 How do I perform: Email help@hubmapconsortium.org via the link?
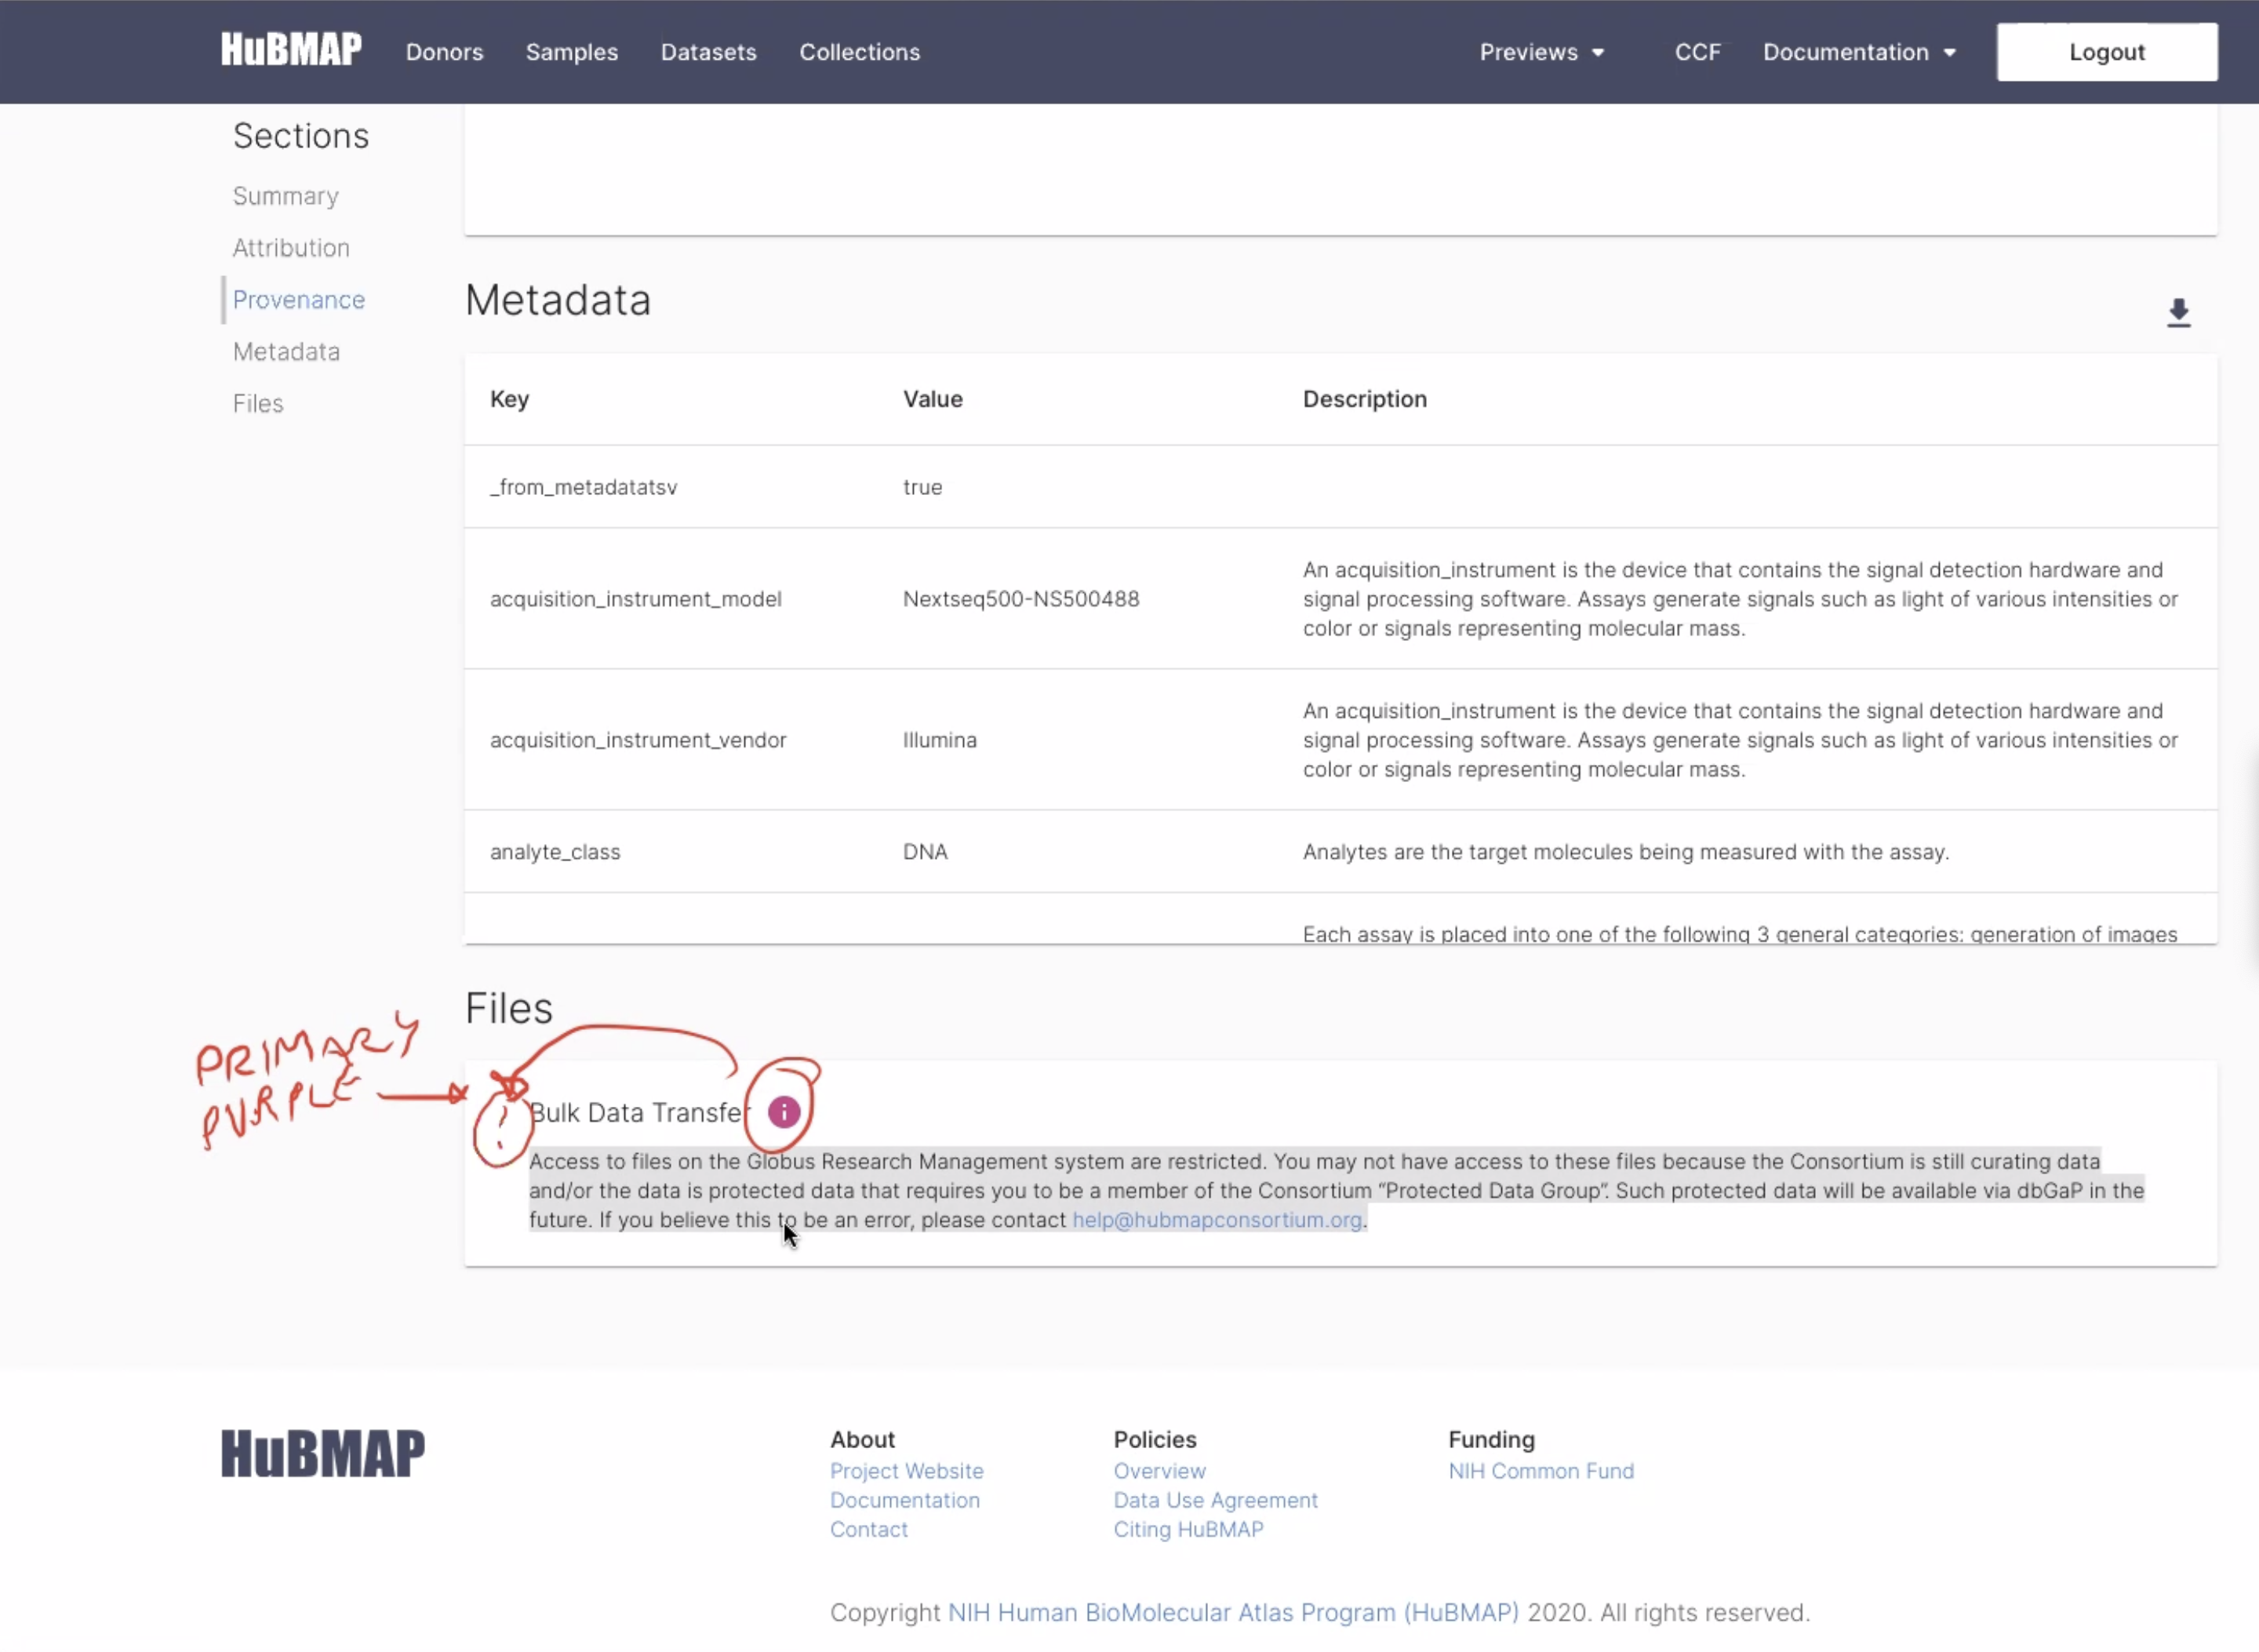click(1216, 1220)
